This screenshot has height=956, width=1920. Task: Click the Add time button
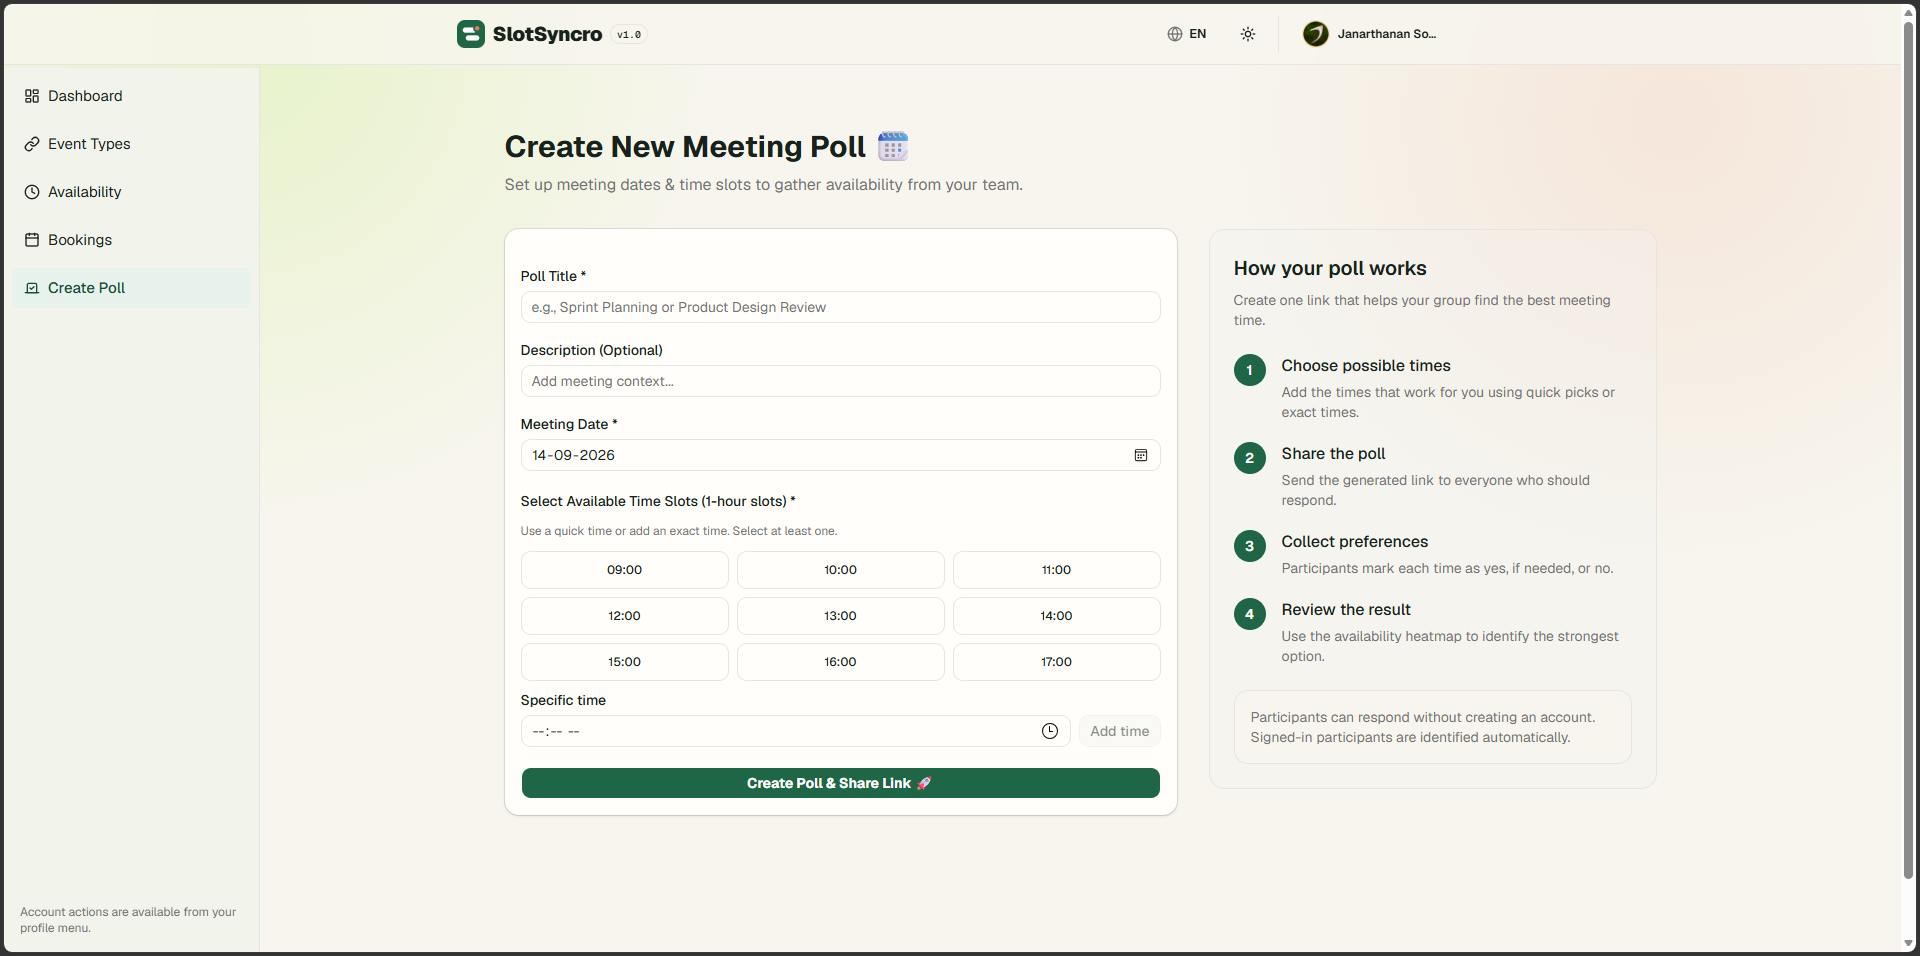pyautogui.click(x=1120, y=731)
